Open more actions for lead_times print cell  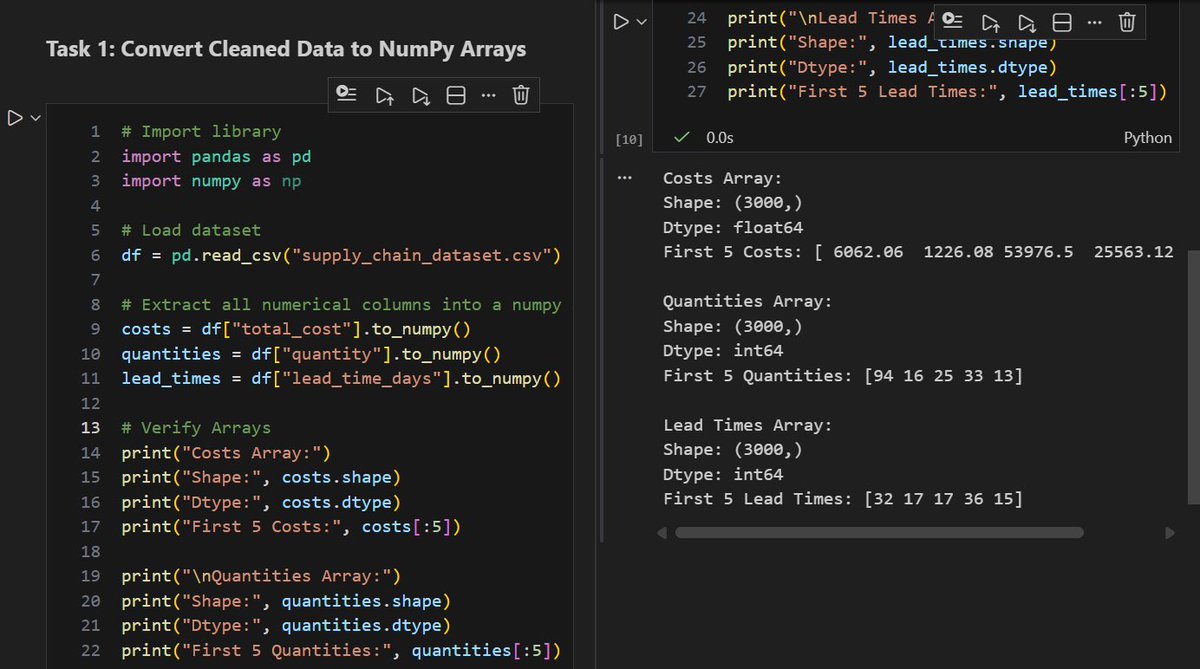(x=1095, y=21)
